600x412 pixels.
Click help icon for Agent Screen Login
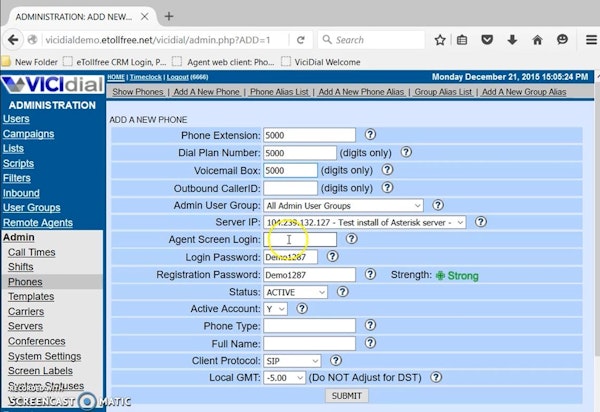(x=351, y=239)
